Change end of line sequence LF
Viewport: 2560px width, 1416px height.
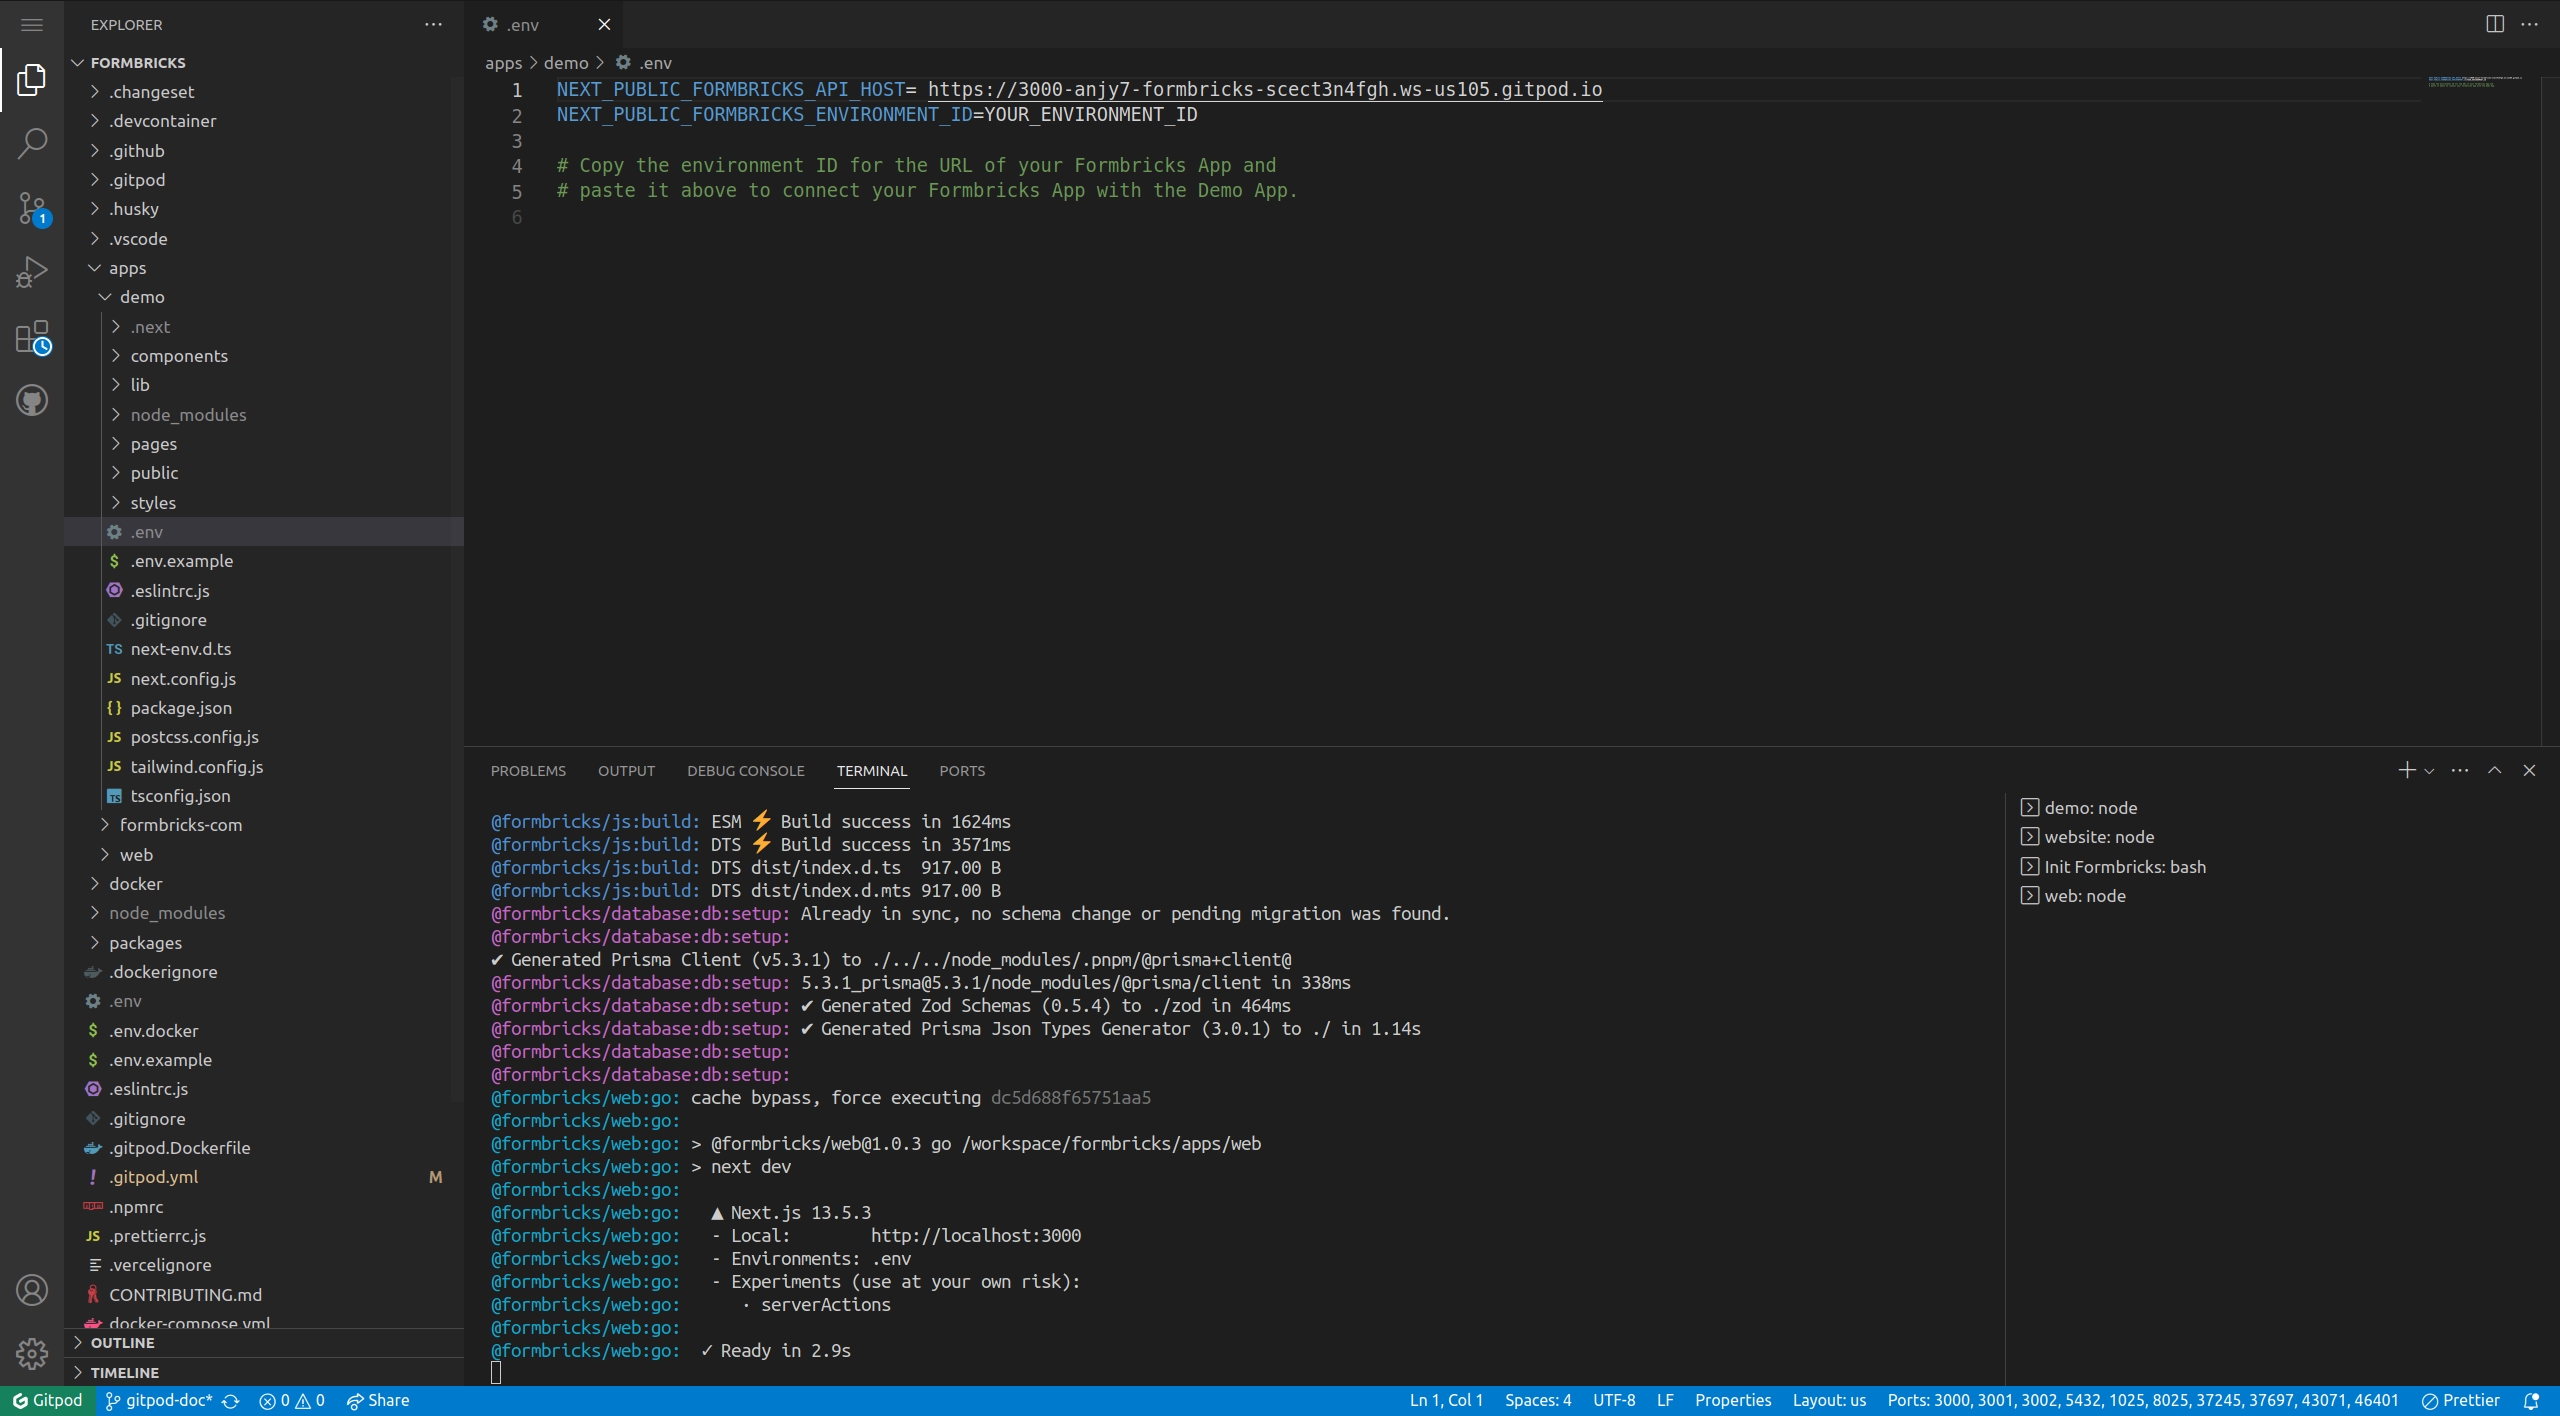[x=1665, y=1401]
